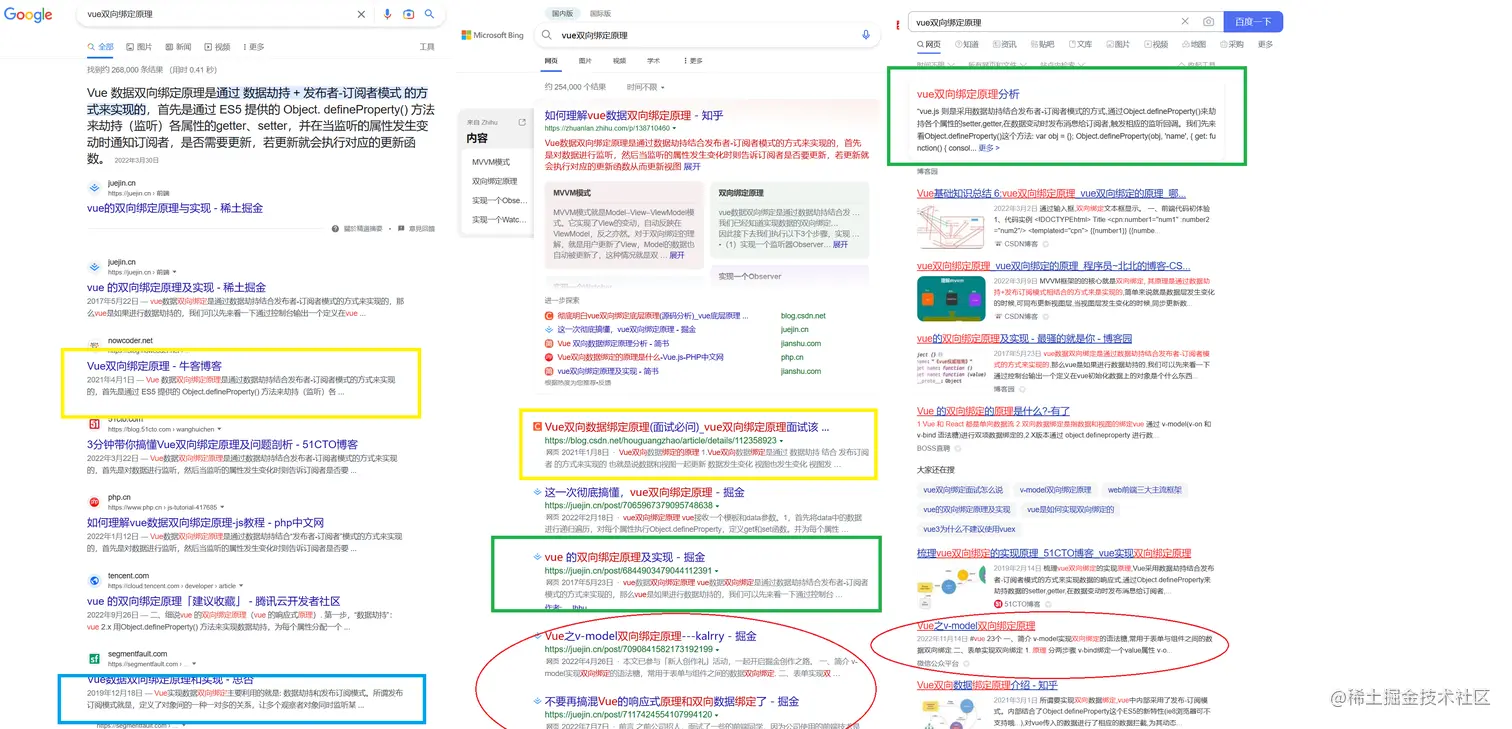Switch to Google 图片 tab
The width and height of the screenshot is (1512, 729).
[x=140, y=47]
